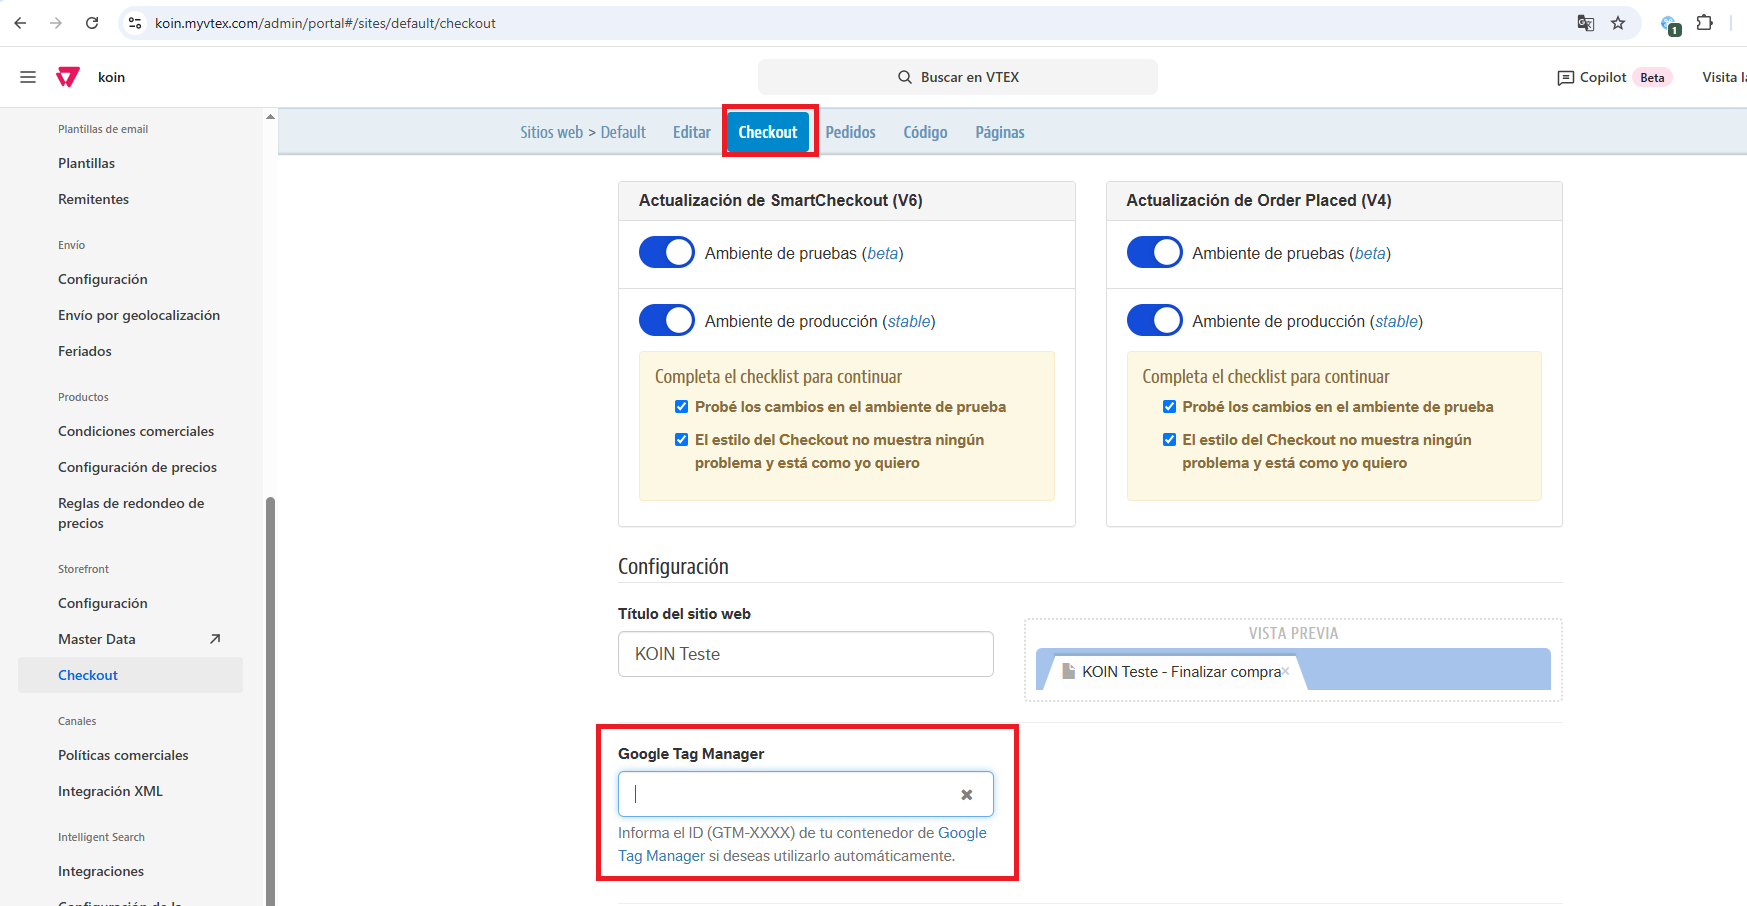Close the KOIN Teste preview tab

point(1286,672)
